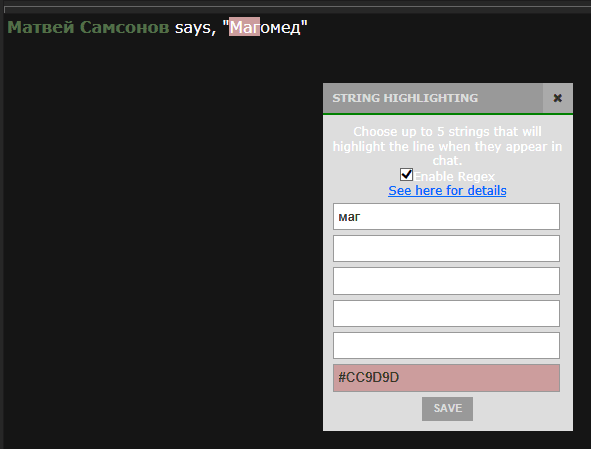Screen dimensions: 591x449
Task: Save the string highlighting settings
Action: click(x=447, y=409)
